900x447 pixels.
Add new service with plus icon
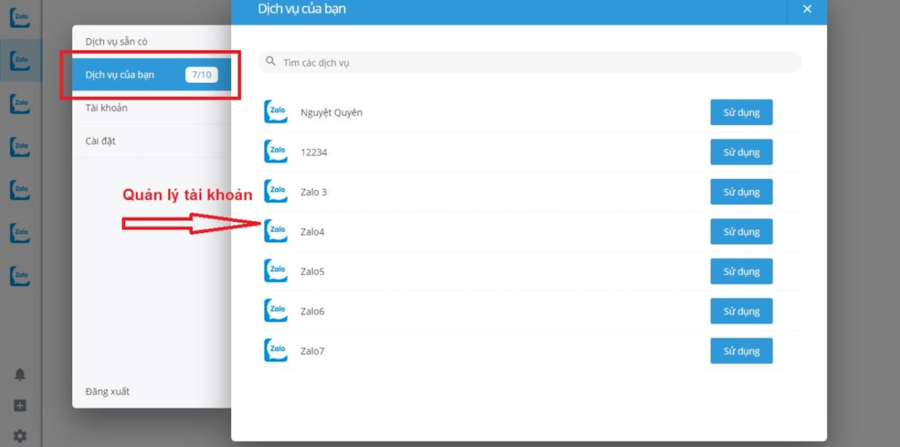coord(20,406)
